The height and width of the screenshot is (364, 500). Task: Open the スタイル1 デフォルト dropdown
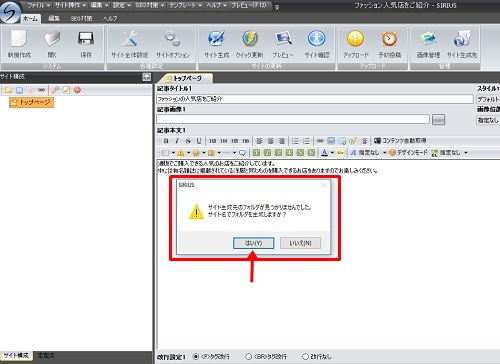pos(488,99)
